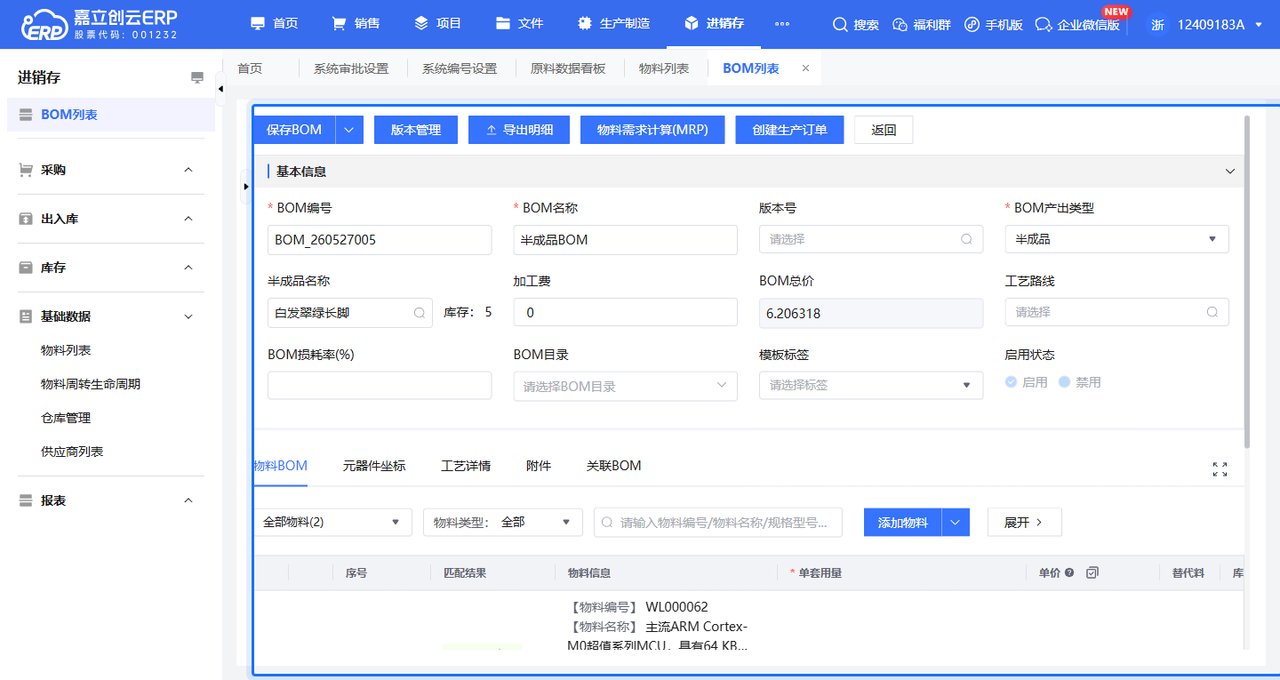Click the 返回 button
The image size is (1280, 680).
pyautogui.click(x=884, y=130)
